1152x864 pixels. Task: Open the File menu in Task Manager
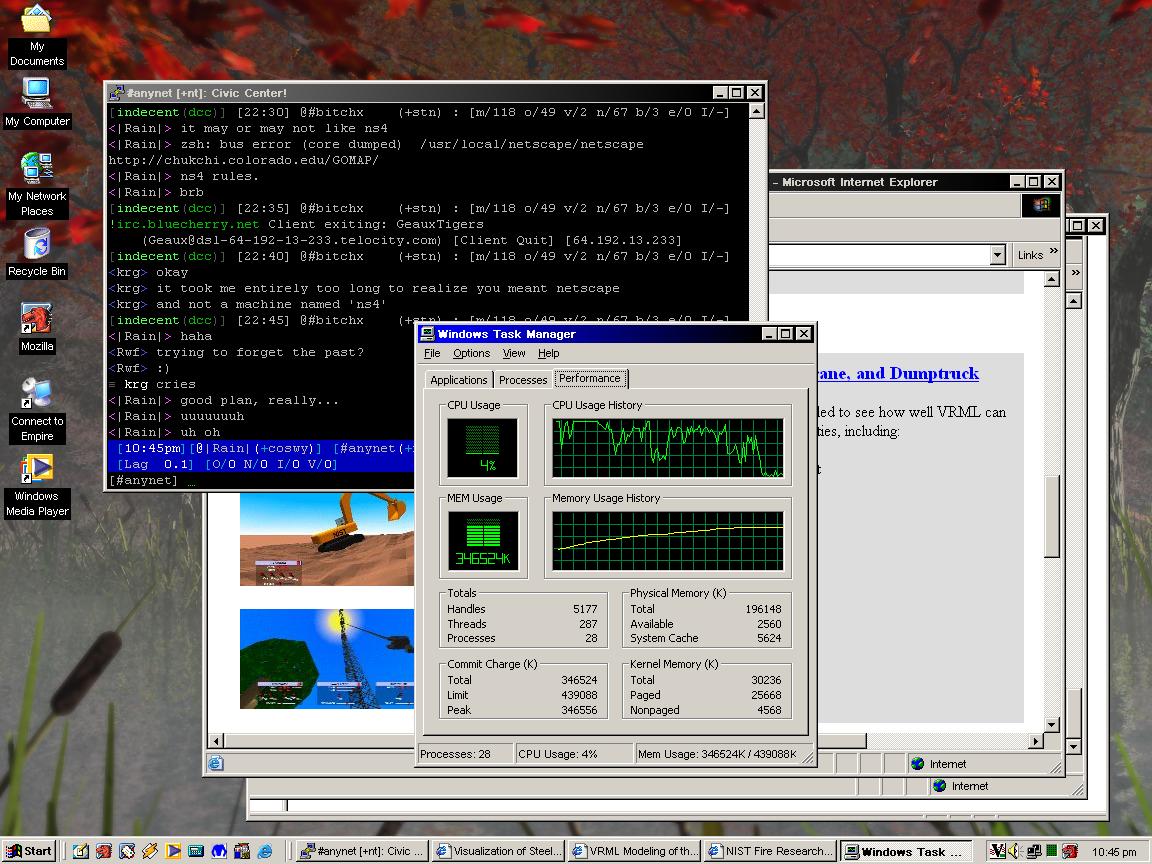point(432,353)
